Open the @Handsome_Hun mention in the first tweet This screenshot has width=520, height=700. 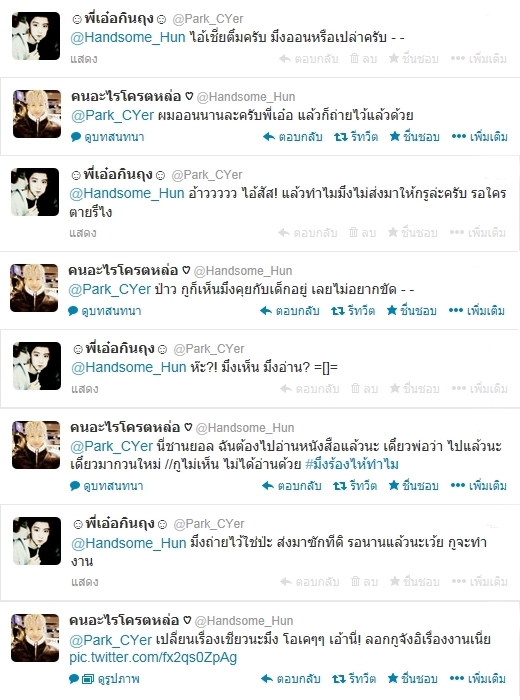[128, 37]
